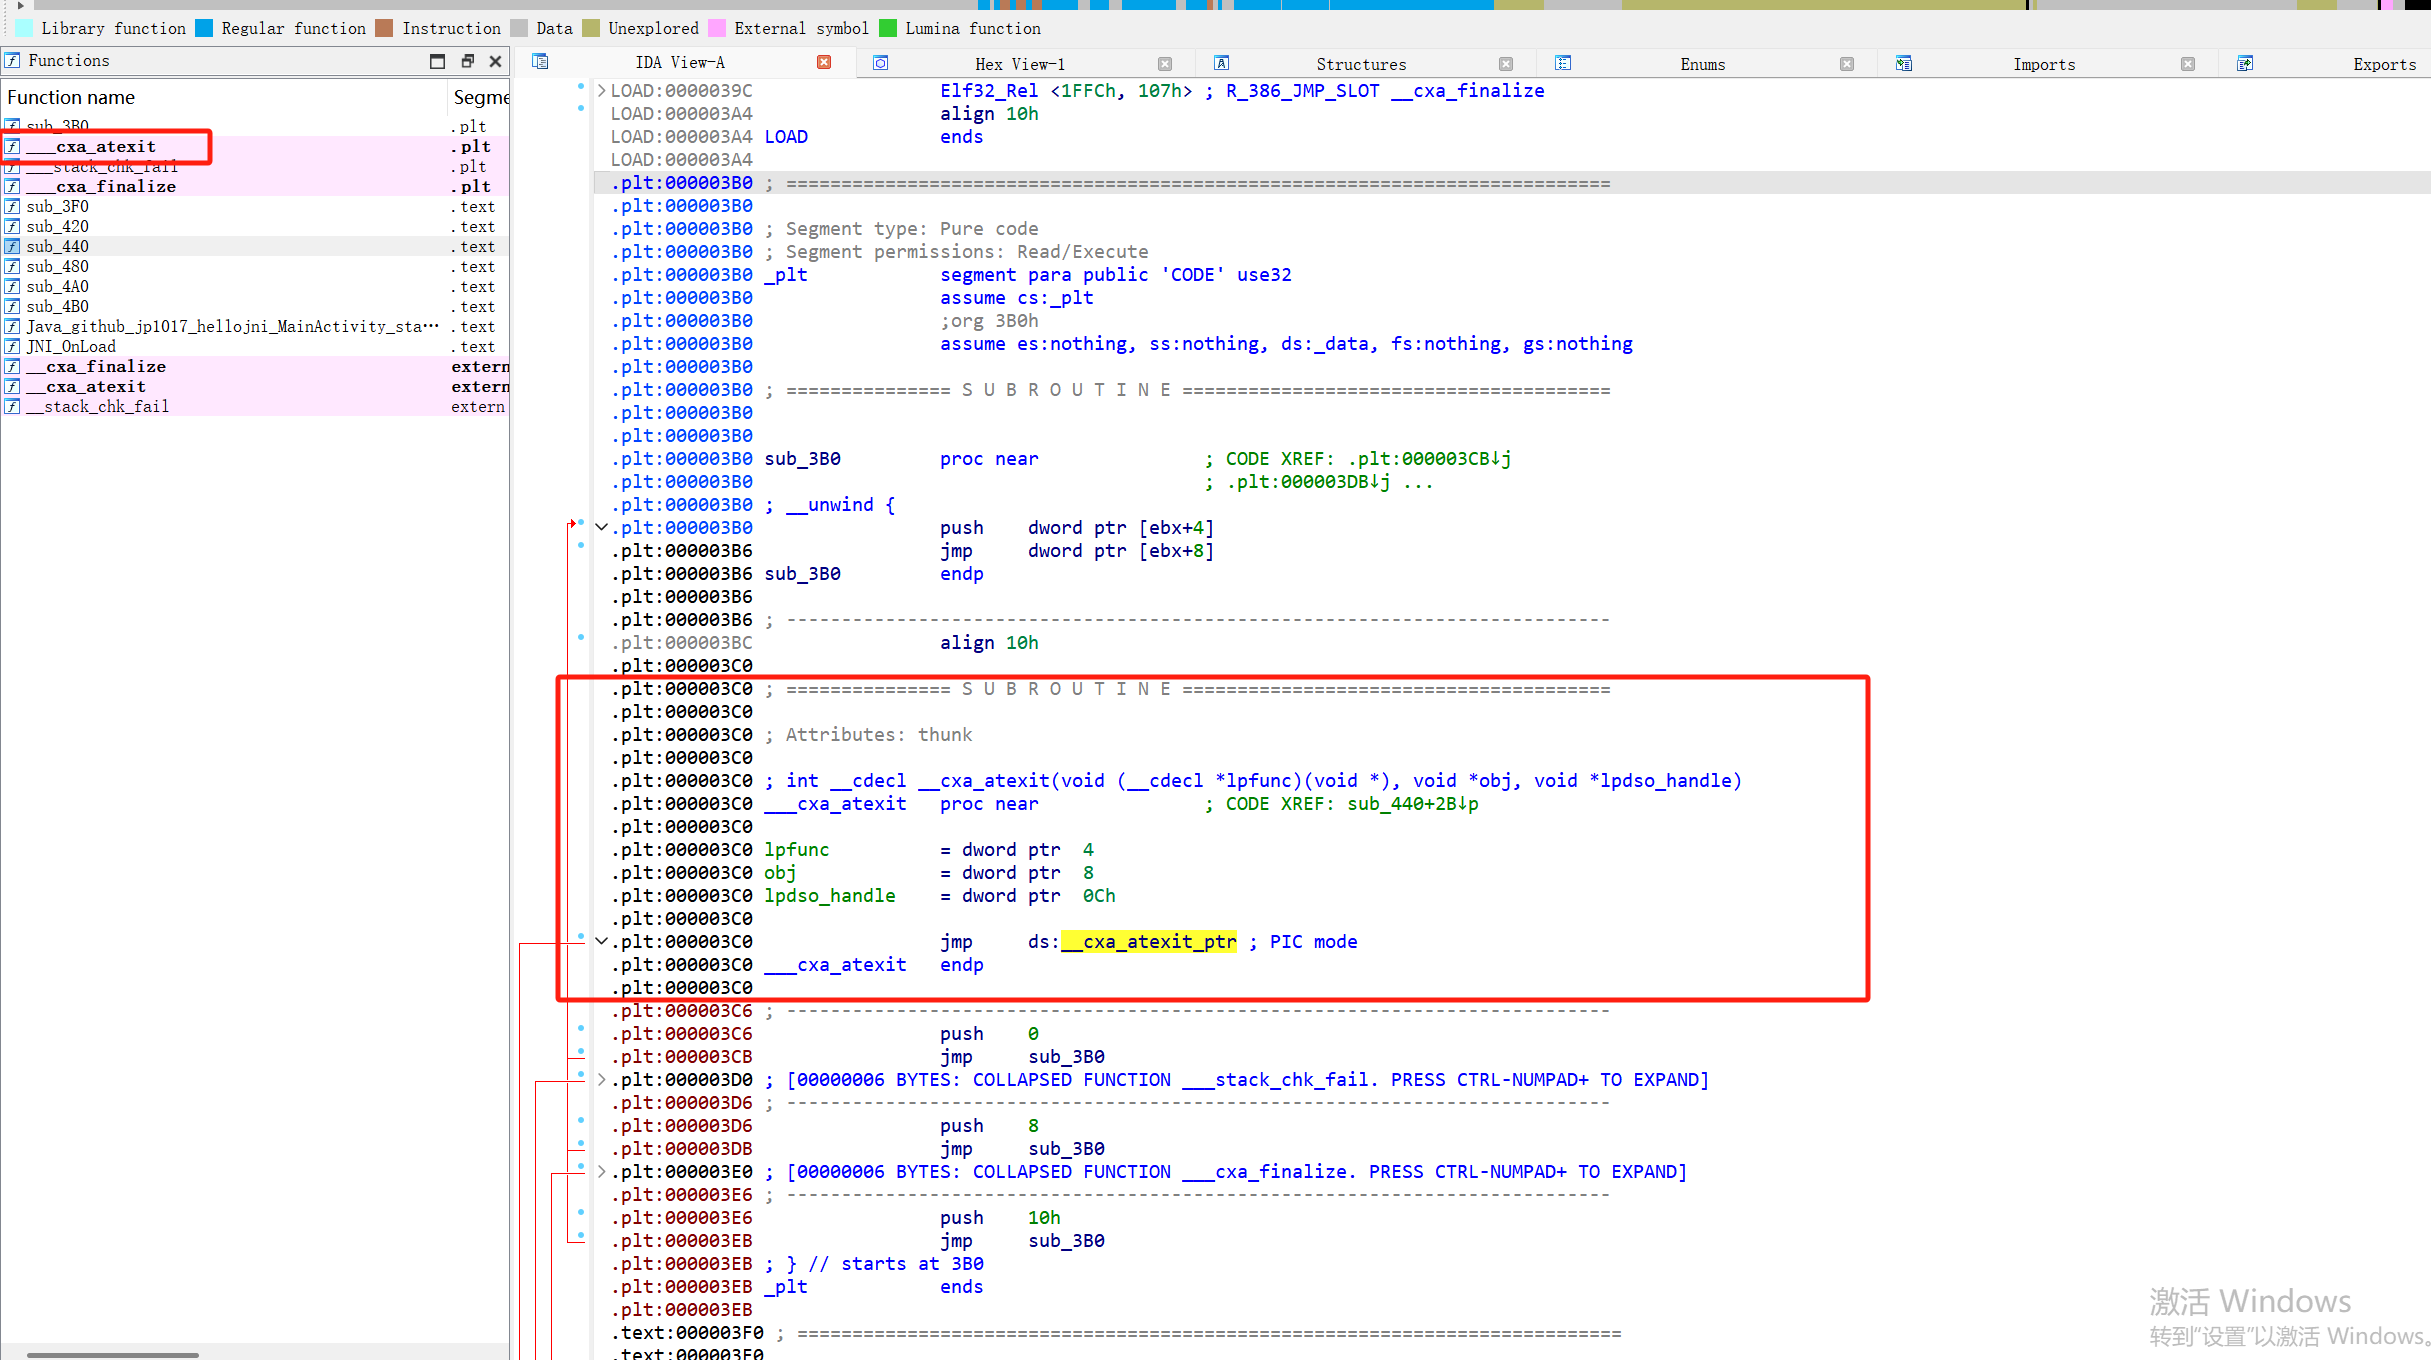Select the sub_440 function in the list
This screenshot has height=1360, width=2431.
coord(58,247)
